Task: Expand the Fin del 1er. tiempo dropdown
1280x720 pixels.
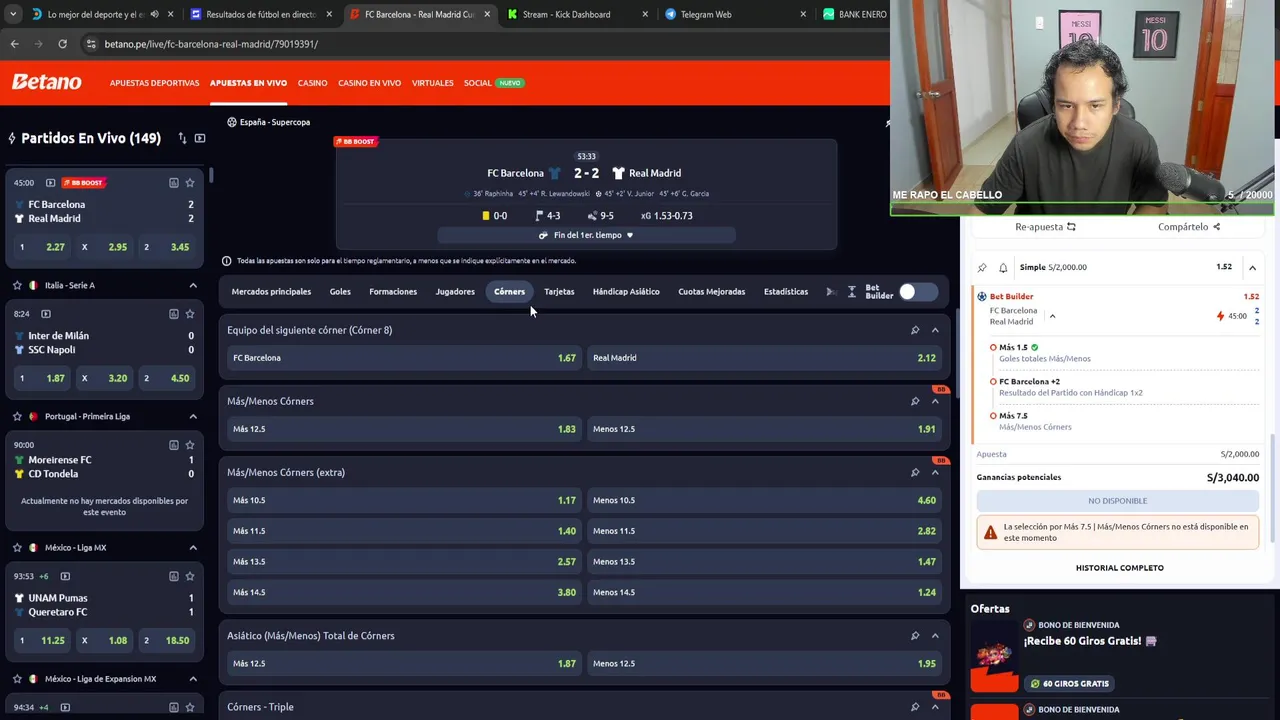Action: 586,235
